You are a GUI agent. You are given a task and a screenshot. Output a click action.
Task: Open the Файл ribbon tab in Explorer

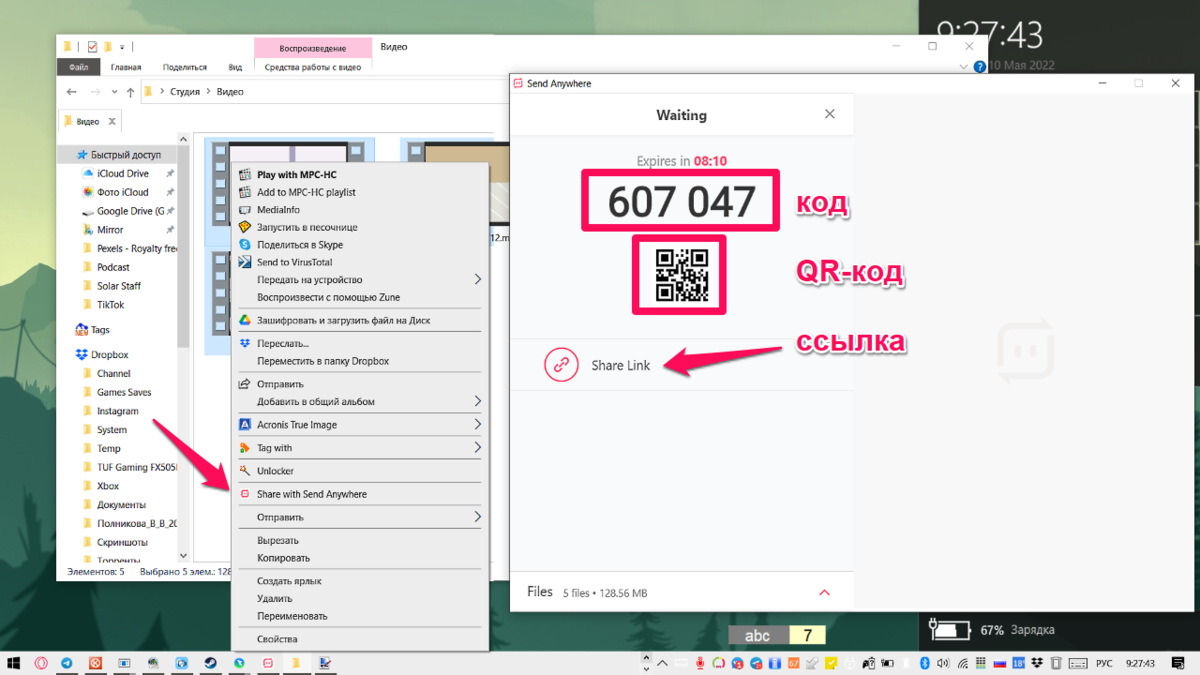[x=79, y=67]
